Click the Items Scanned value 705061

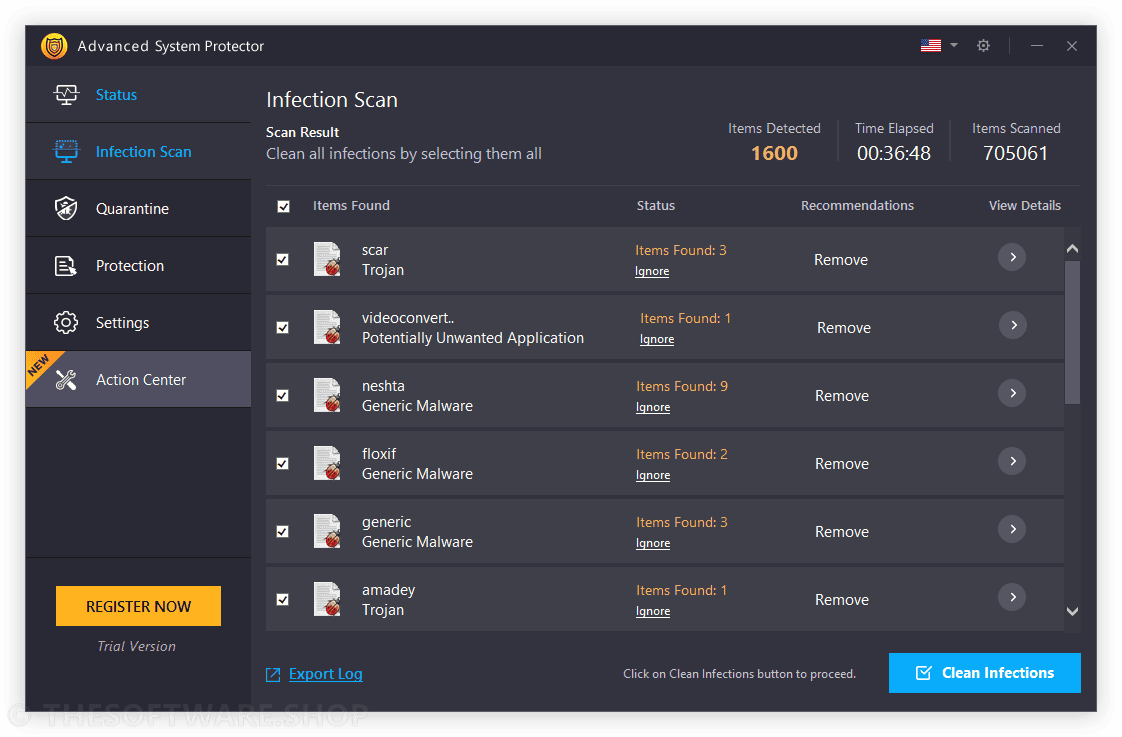pyautogui.click(x=1015, y=153)
